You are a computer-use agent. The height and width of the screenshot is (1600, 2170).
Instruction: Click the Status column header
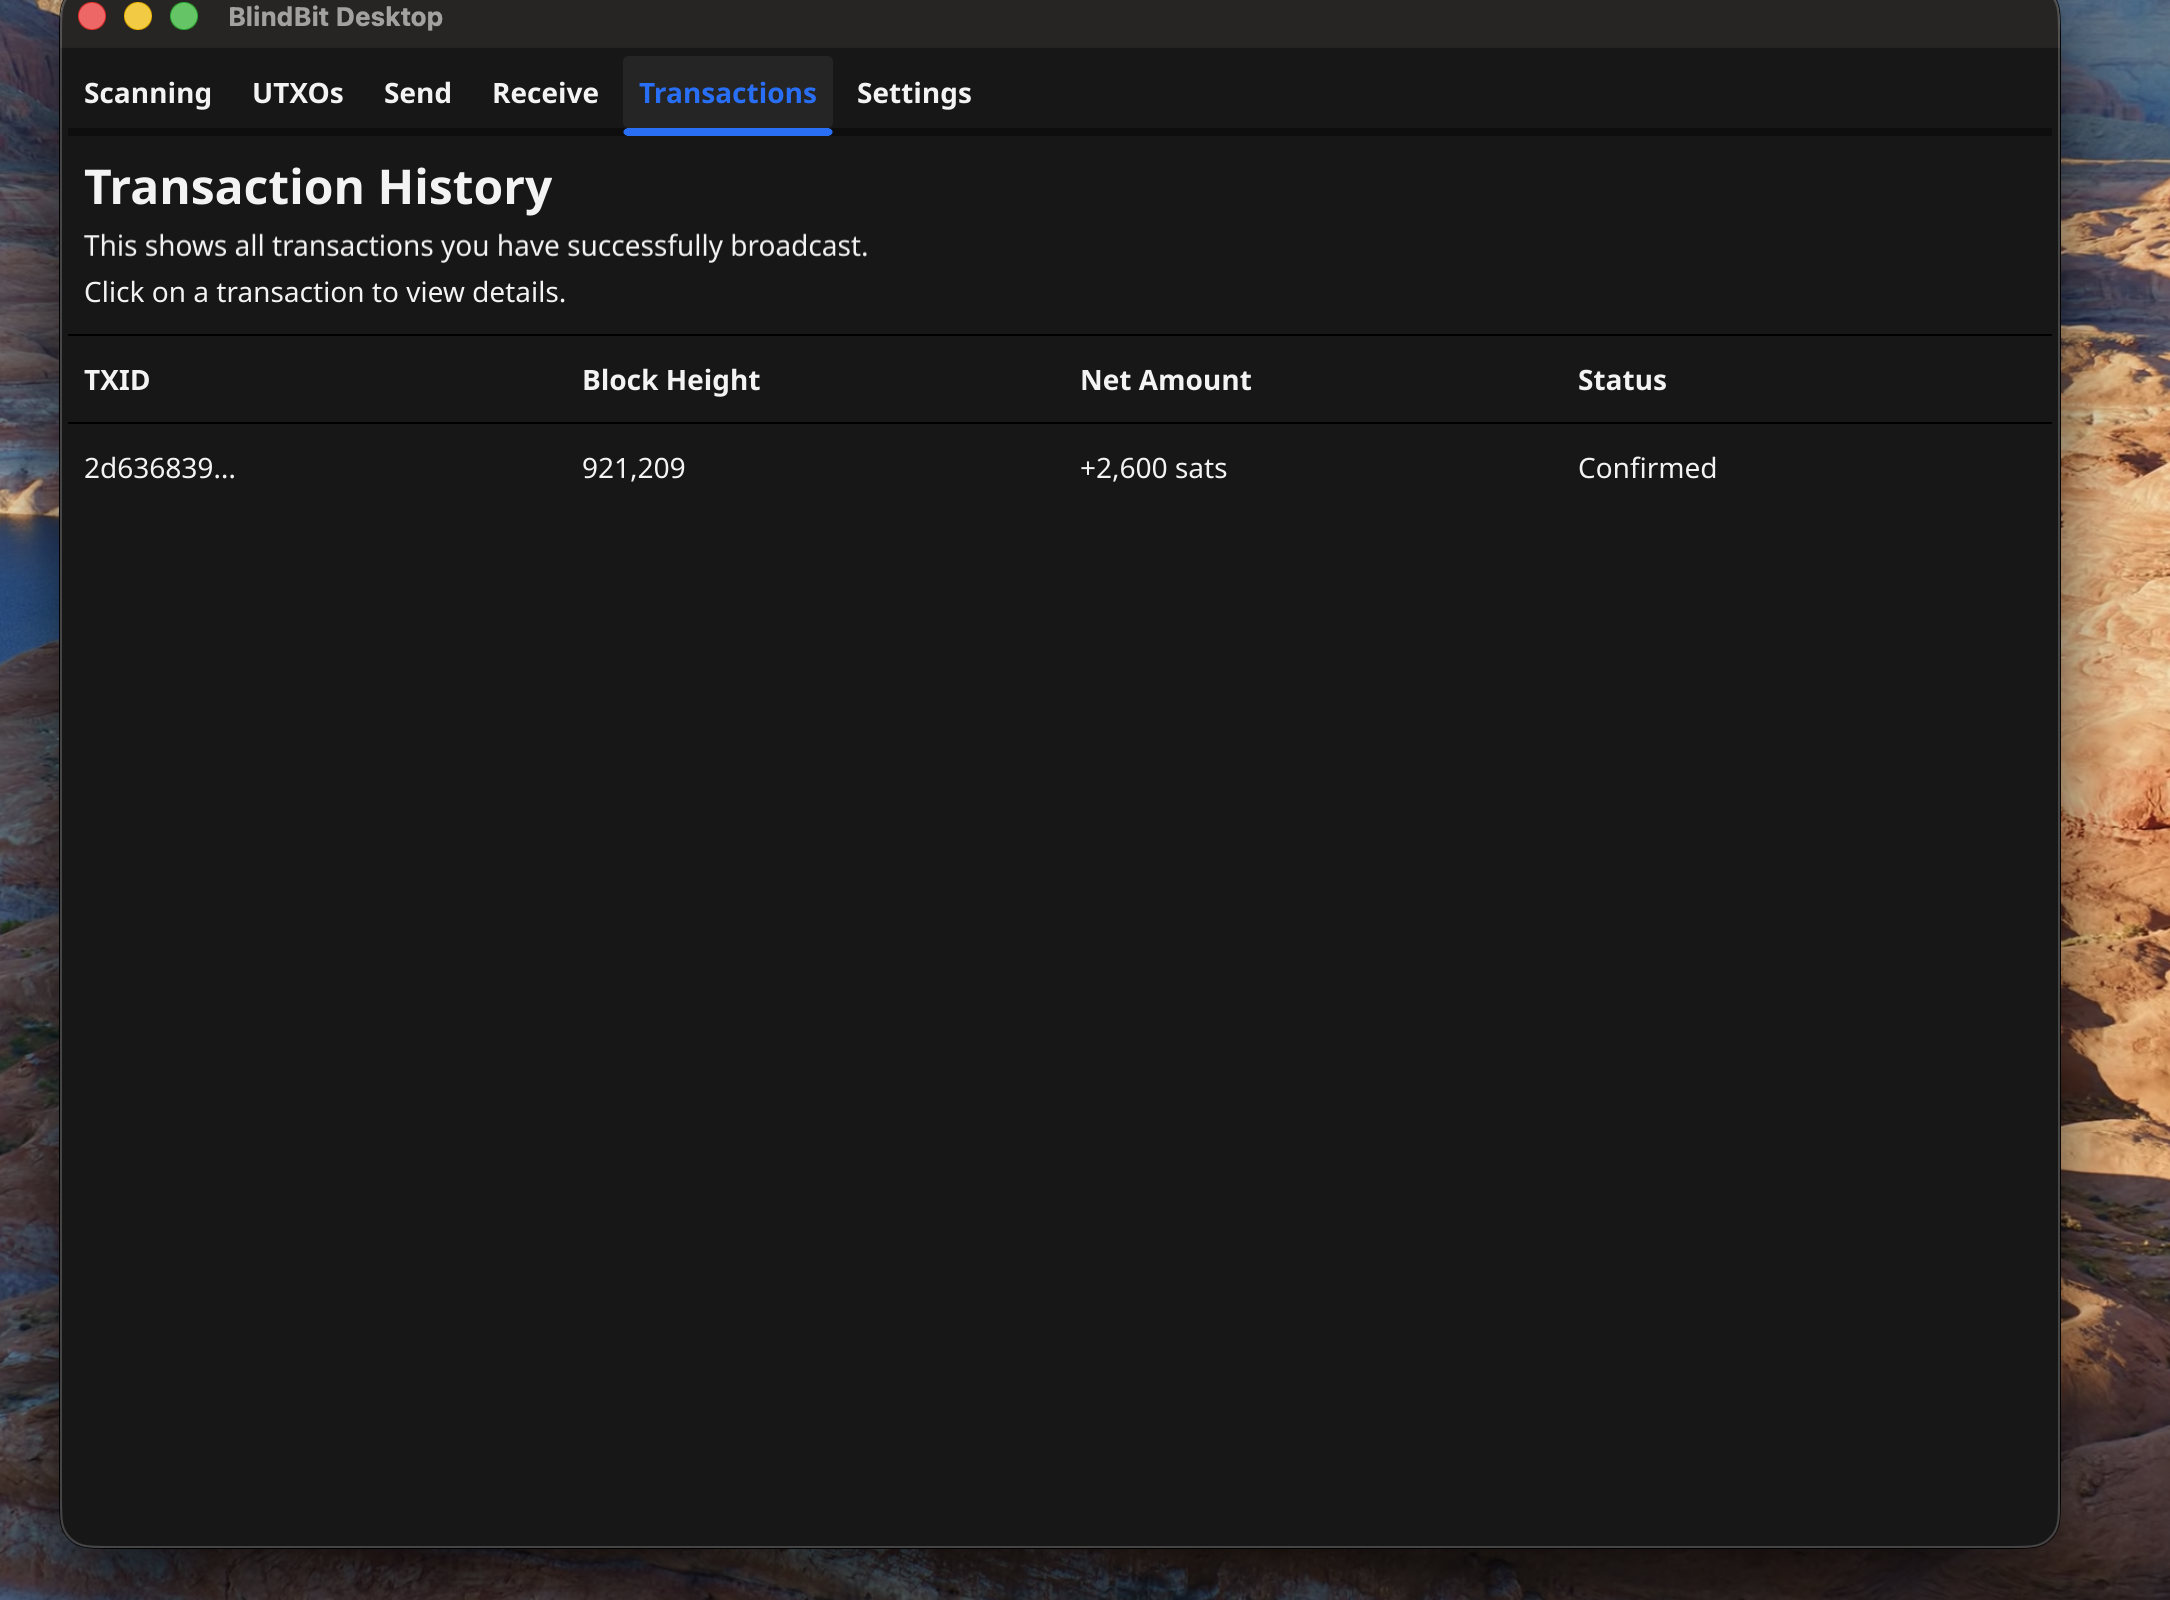(1621, 380)
